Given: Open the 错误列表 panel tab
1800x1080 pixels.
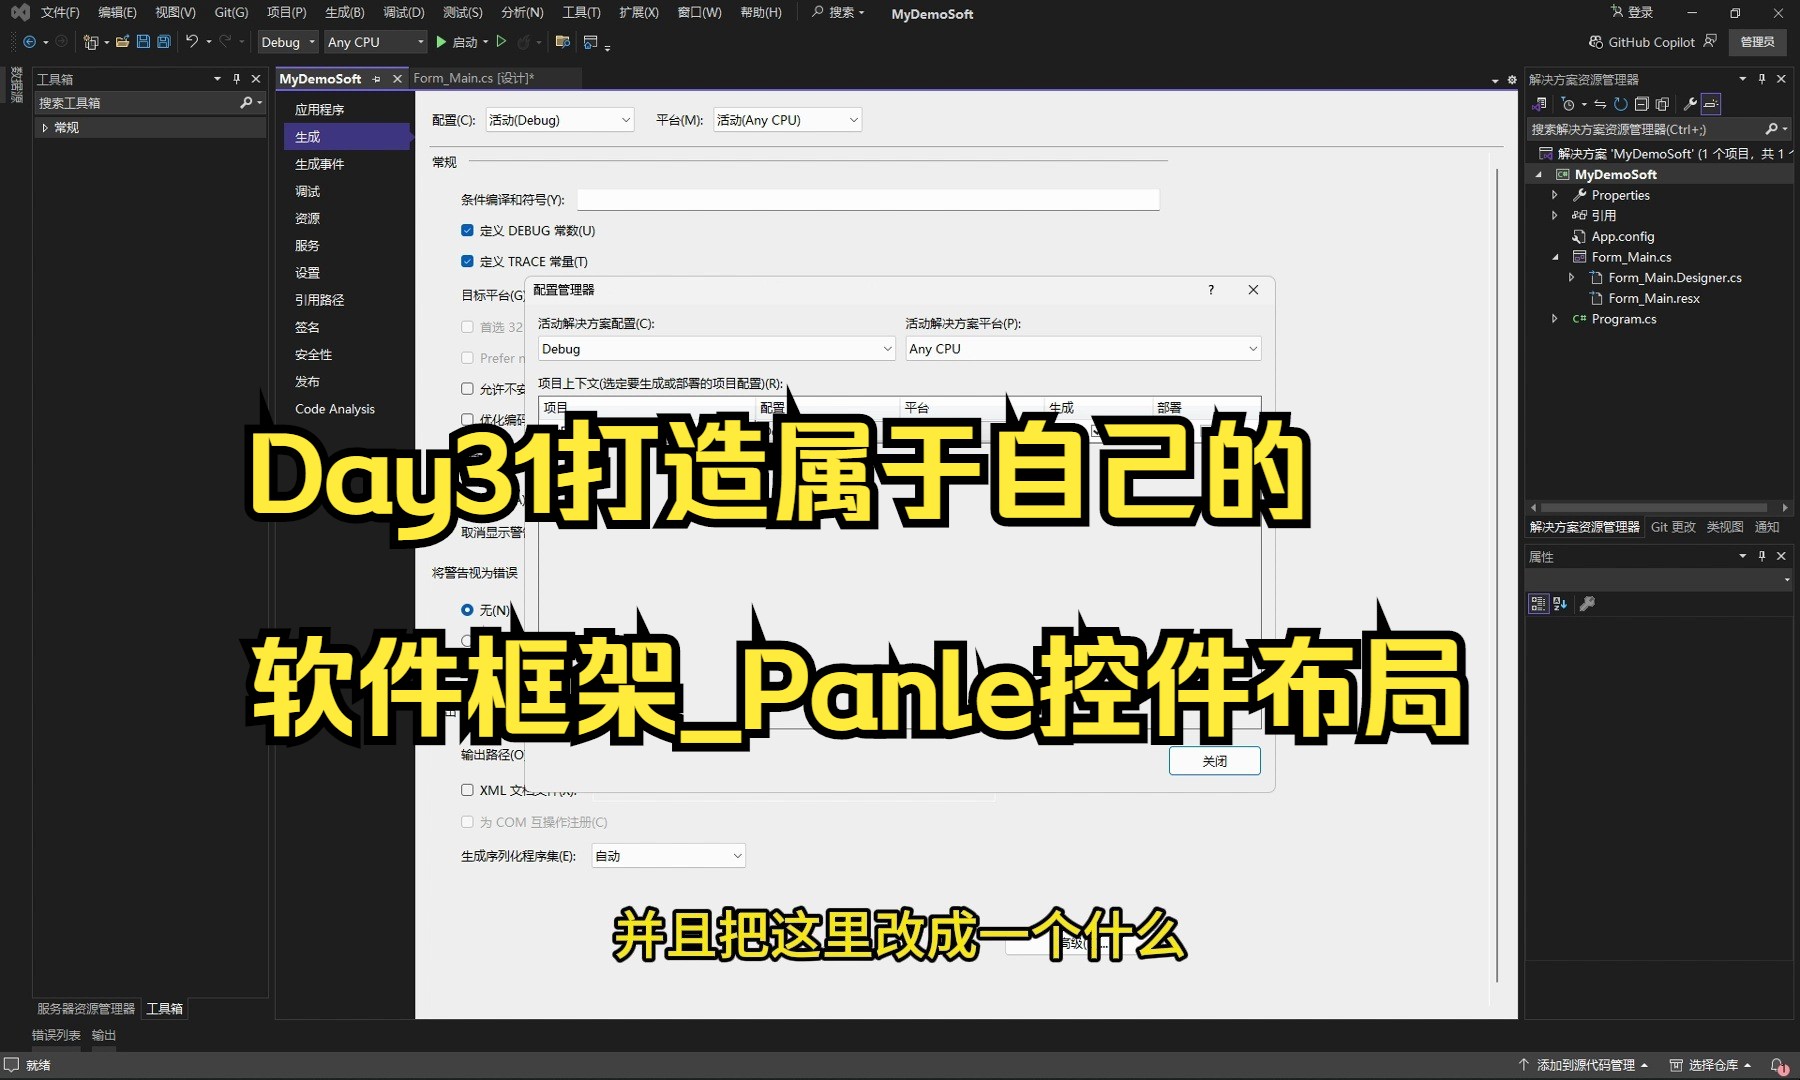Looking at the screenshot, I should [56, 1035].
